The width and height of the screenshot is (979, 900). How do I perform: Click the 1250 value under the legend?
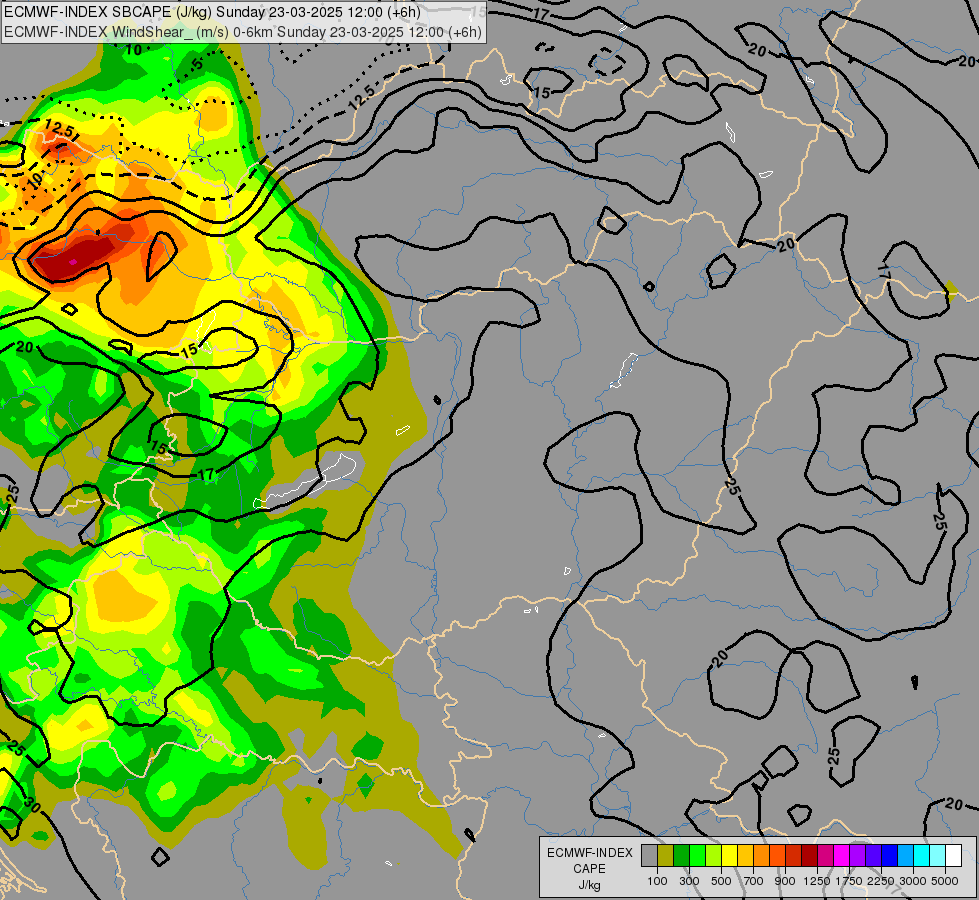817,881
